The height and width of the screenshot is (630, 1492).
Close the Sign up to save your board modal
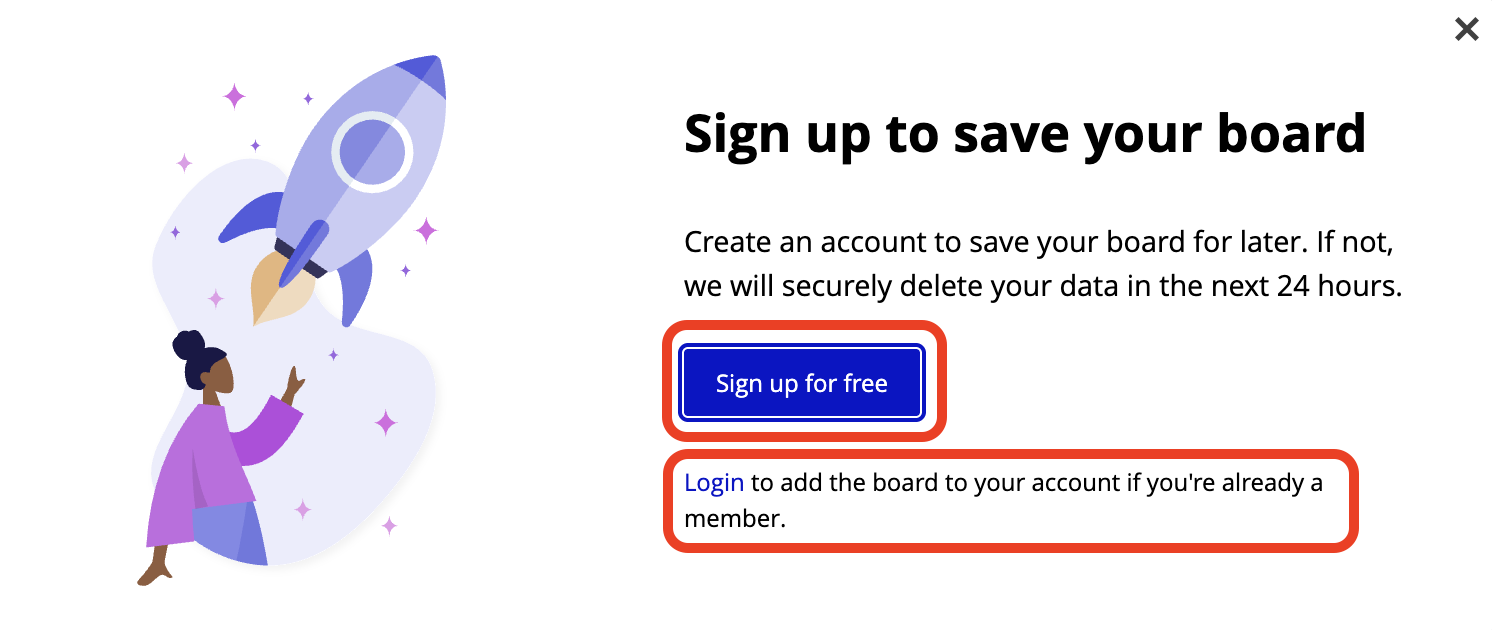pos(1466,29)
